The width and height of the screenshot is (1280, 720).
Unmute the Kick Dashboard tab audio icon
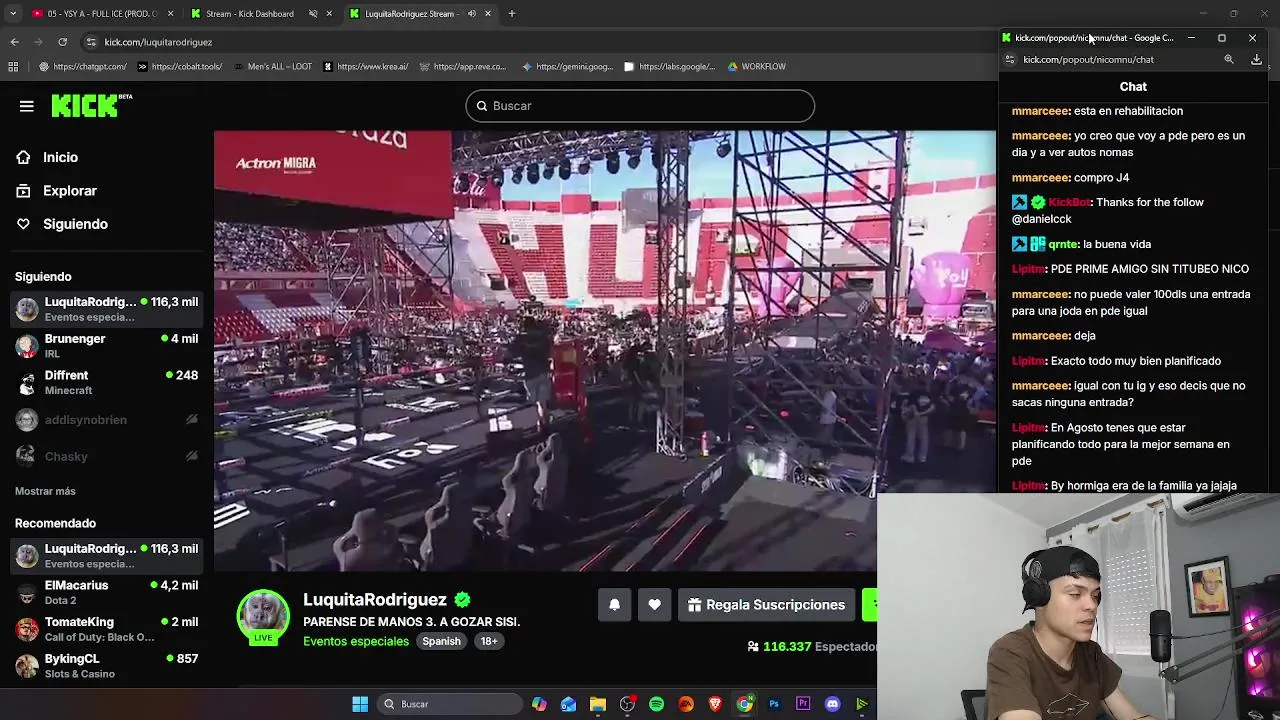point(313,14)
